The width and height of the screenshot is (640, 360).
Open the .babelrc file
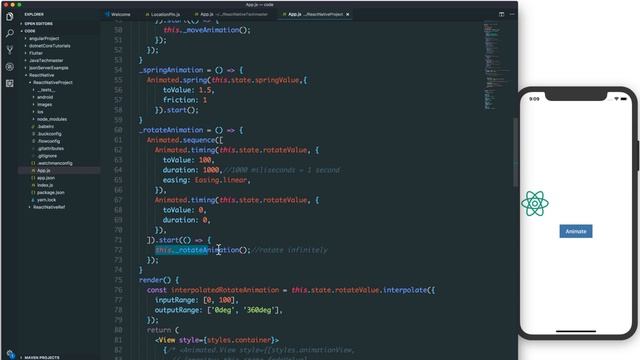point(45,127)
